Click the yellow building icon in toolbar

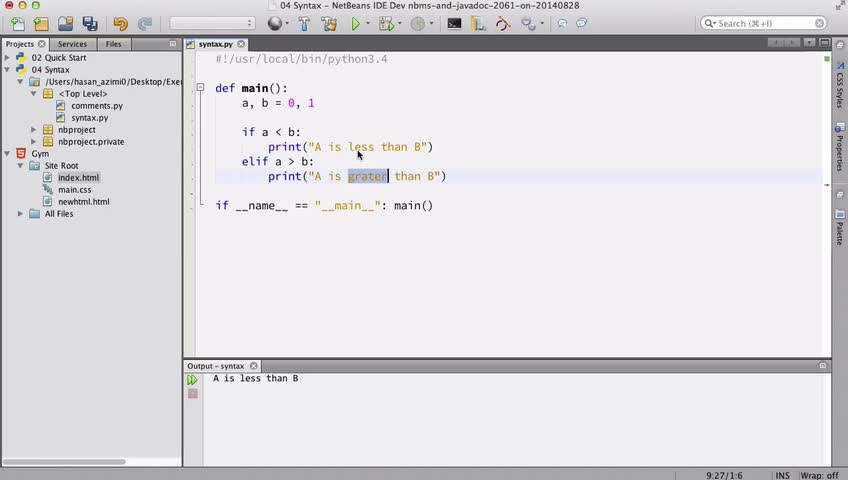point(478,24)
